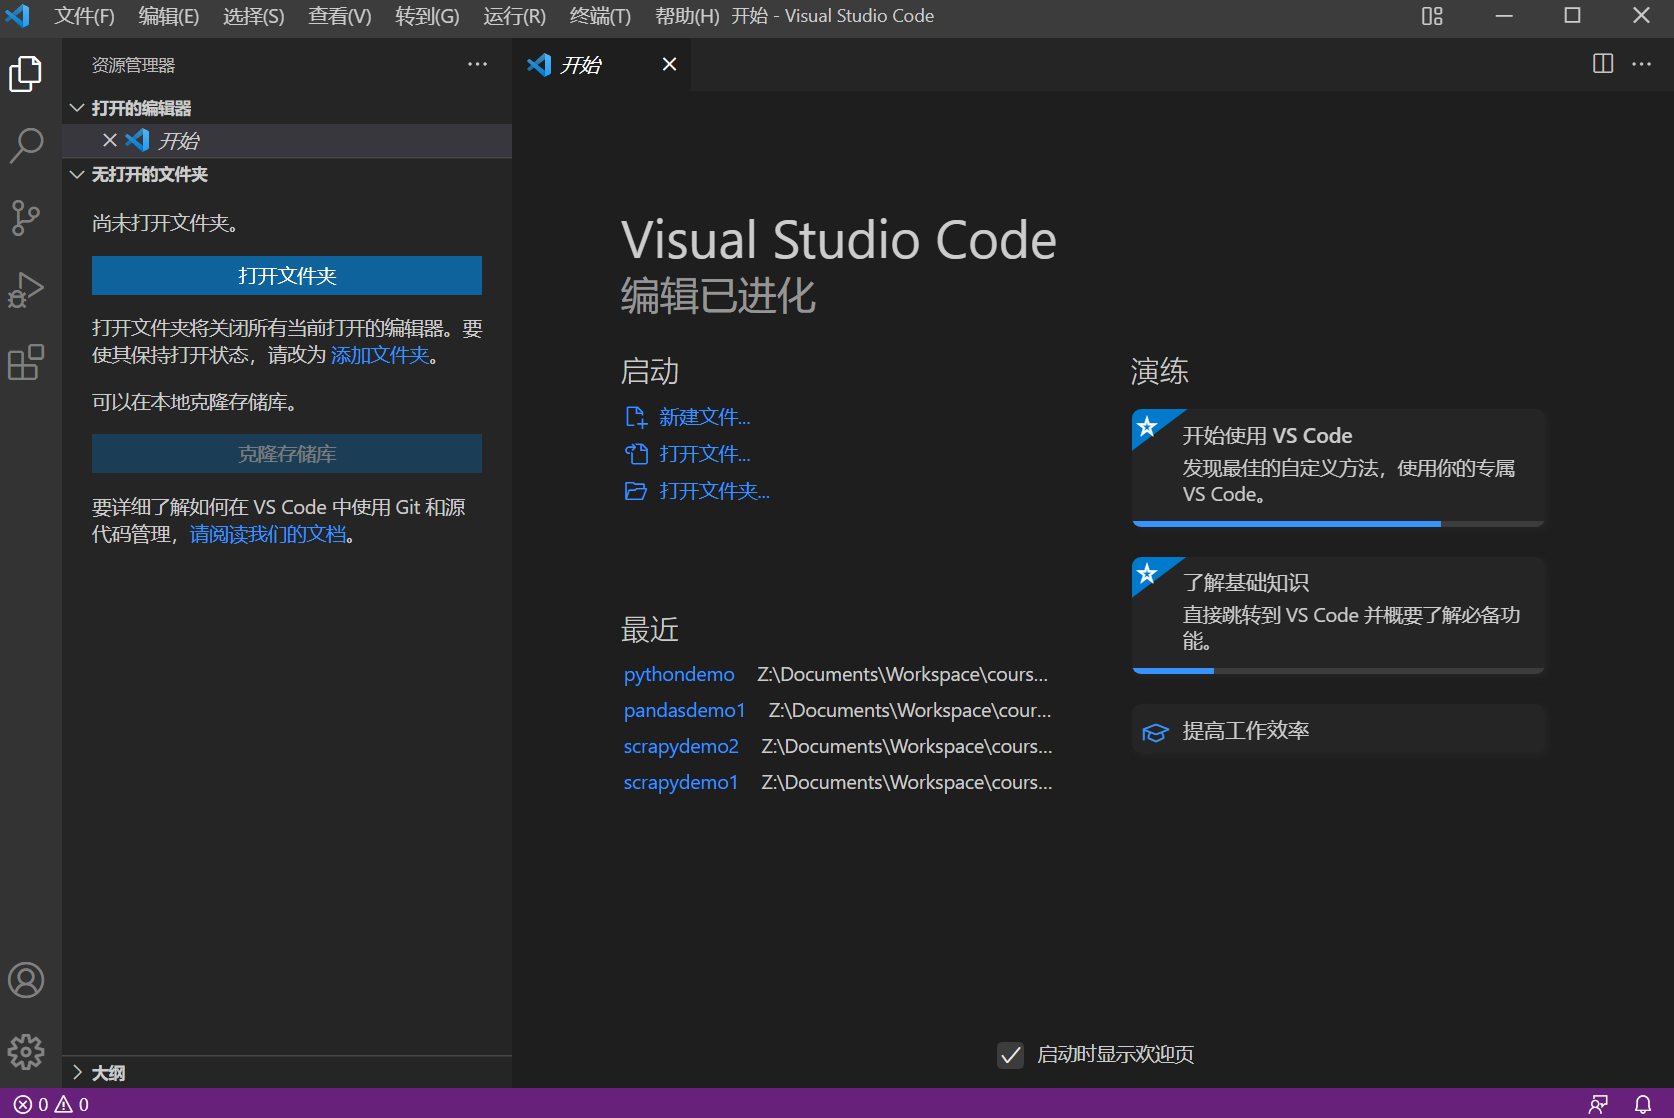Click the graduation cap icon beside 提高工作效率
This screenshot has width=1674, height=1118.
pos(1155,732)
